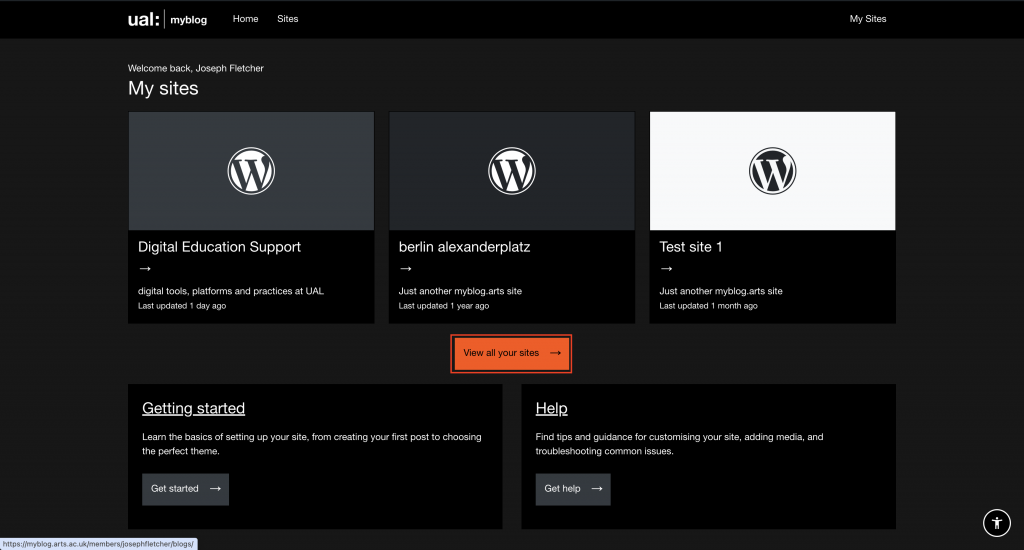Select 'Last updated 1 year ago' text
The image size is (1024, 550).
tap(443, 306)
